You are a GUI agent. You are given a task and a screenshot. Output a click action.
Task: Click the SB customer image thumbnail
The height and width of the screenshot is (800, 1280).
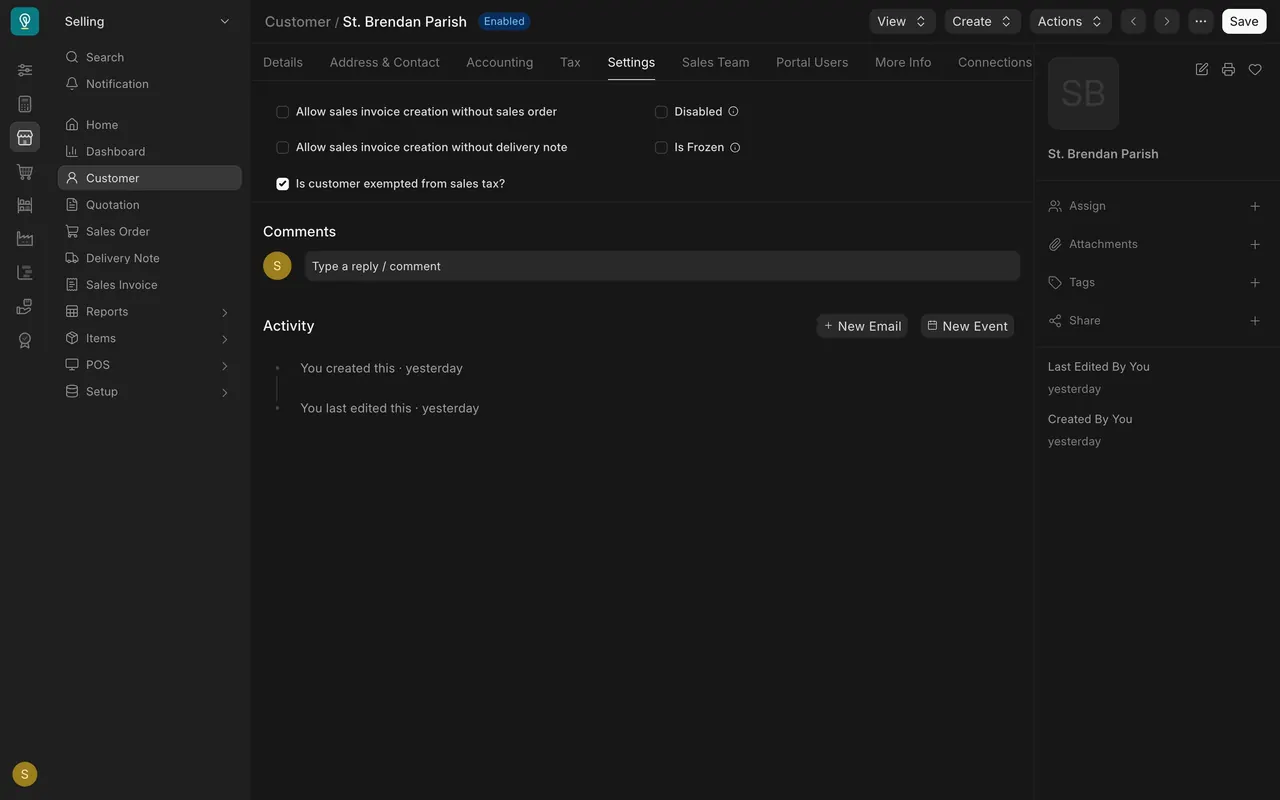[1083, 93]
